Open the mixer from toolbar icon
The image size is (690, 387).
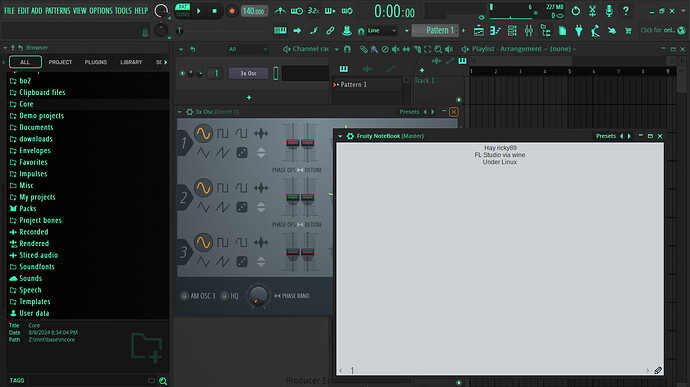click(x=529, y=30)
